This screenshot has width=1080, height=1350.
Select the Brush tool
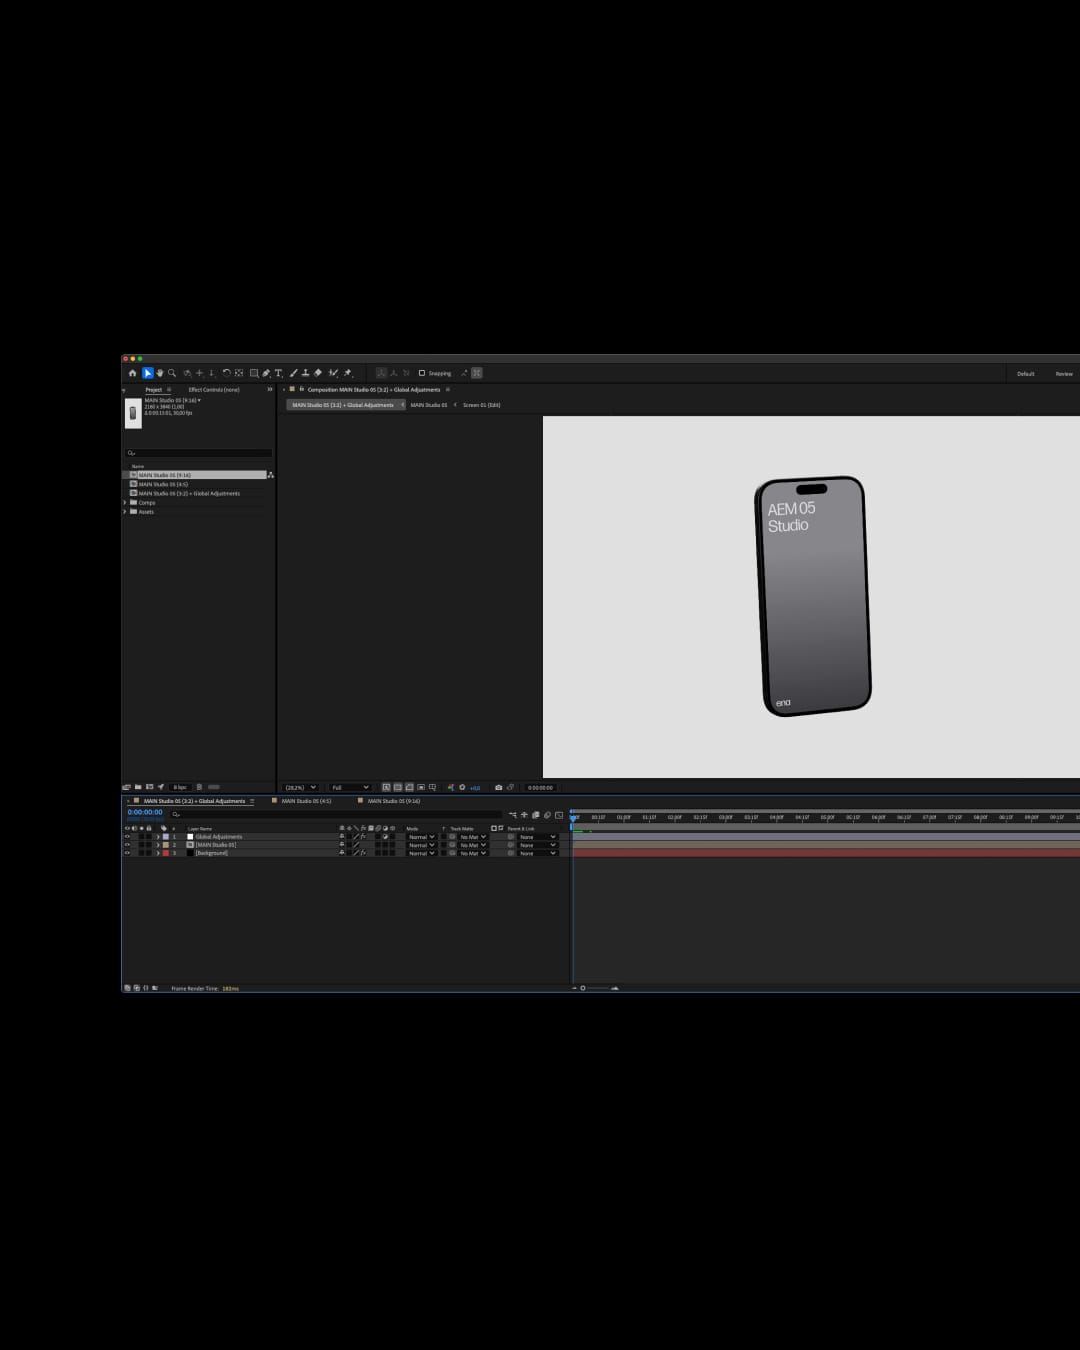coord(293,373)
